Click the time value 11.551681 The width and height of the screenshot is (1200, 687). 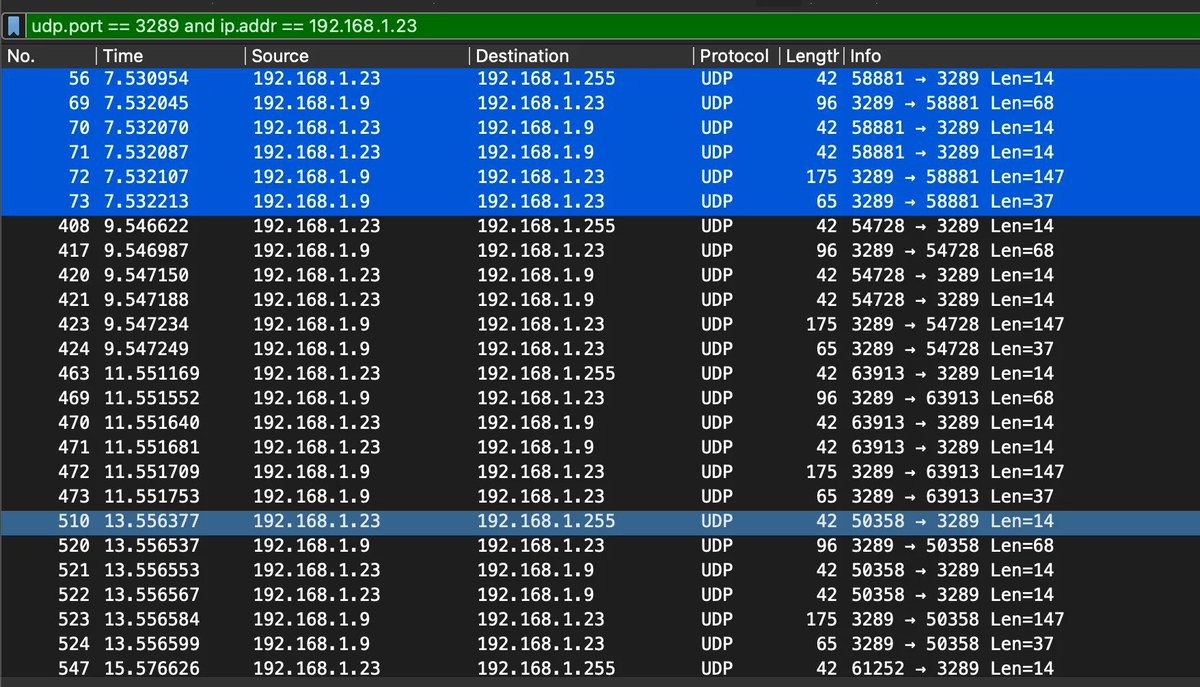coord(151,447)
